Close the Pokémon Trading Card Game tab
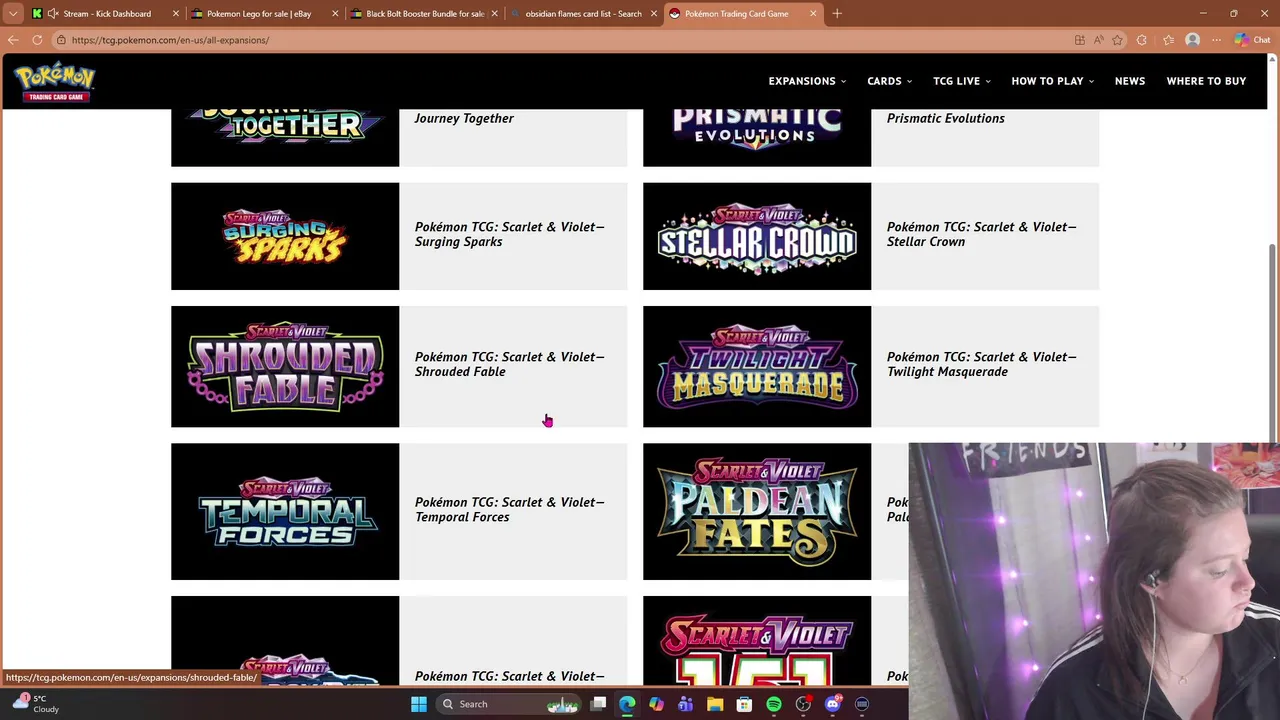This screenshot has height=720, width=1280. [x=813, y=14]
